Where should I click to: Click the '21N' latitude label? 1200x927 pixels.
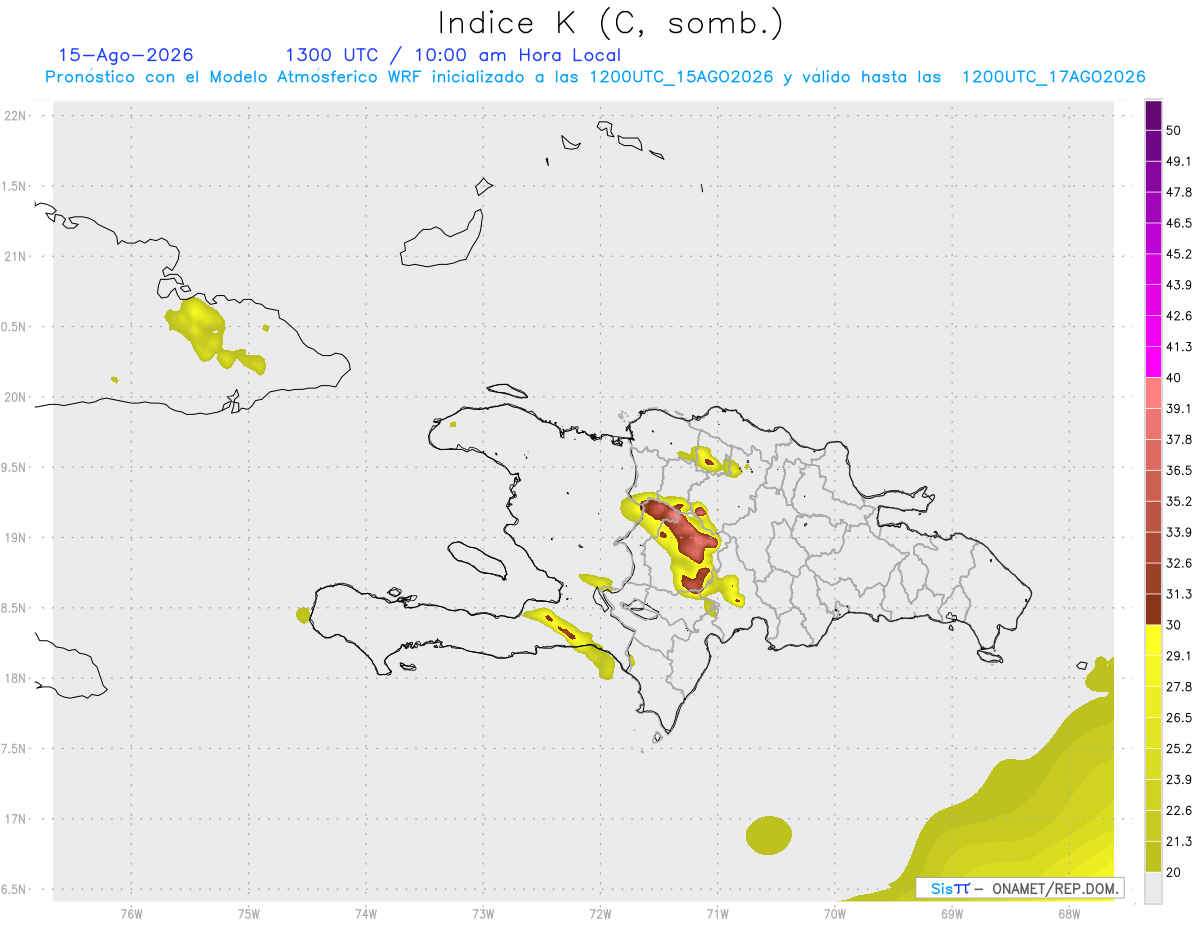[x=17, y=256]
